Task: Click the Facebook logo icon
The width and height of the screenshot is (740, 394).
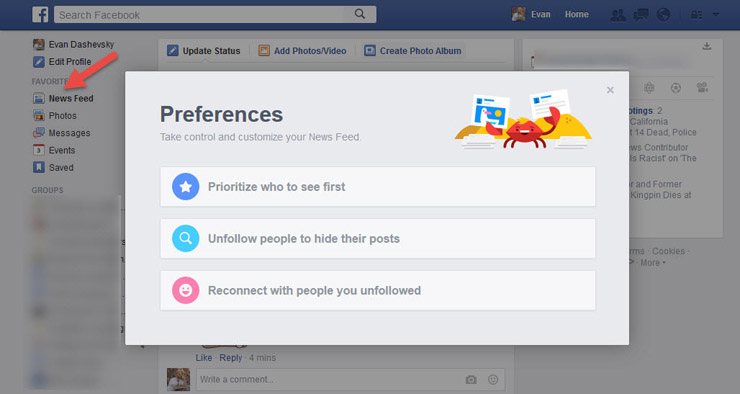Action: [40, 15]
